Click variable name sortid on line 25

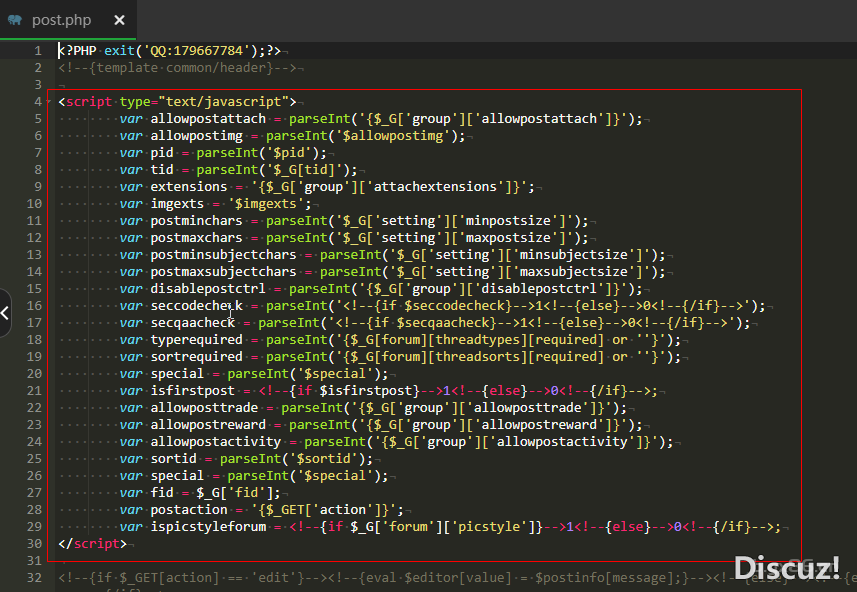point(174,458)
